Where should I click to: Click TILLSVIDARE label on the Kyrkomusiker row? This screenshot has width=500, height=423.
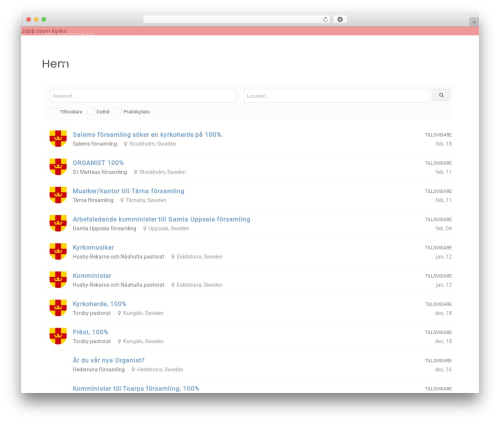(438, 248)
